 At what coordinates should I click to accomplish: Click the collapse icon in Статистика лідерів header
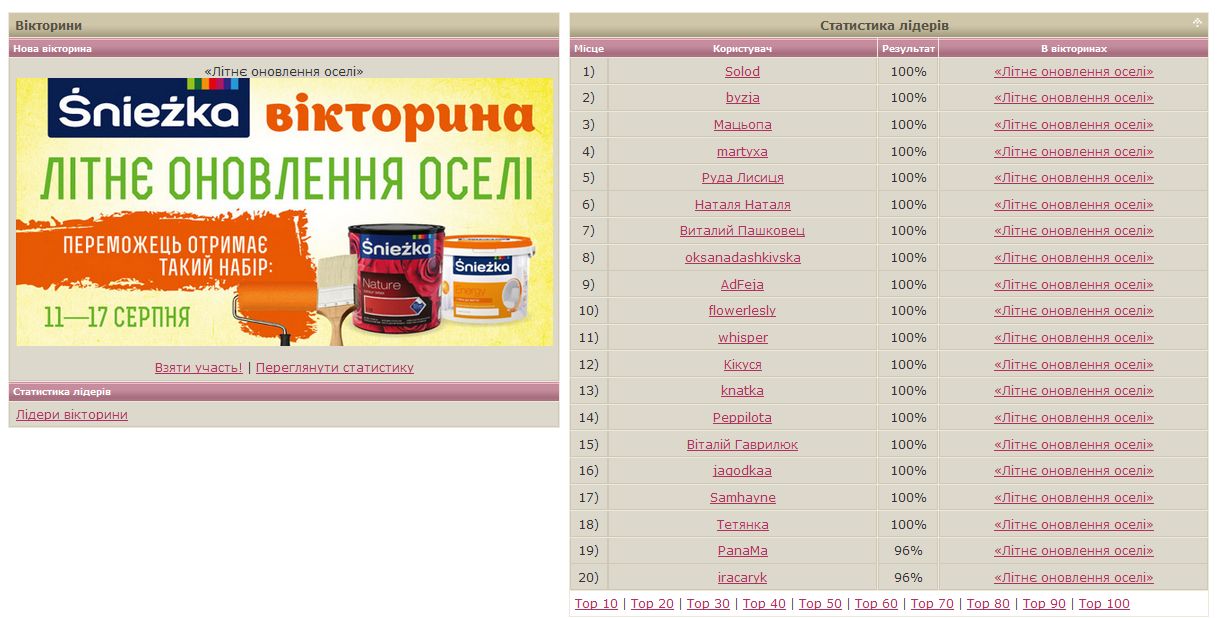pos(1197,22)
